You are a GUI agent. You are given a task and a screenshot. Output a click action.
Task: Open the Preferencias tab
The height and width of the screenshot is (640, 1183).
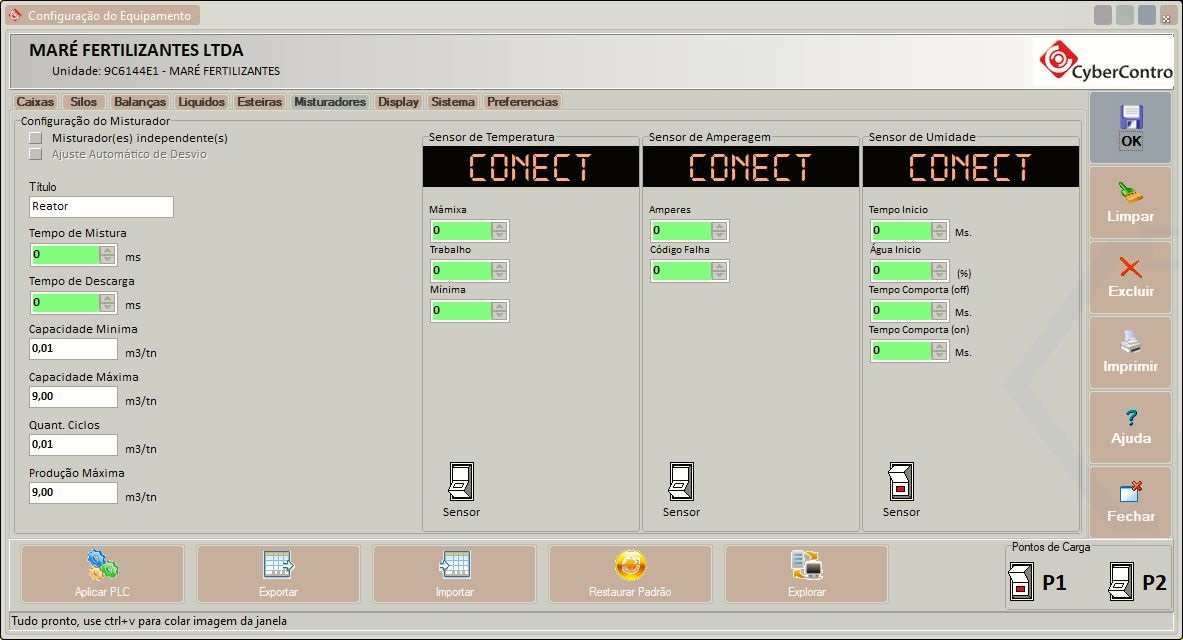point(523,101)
